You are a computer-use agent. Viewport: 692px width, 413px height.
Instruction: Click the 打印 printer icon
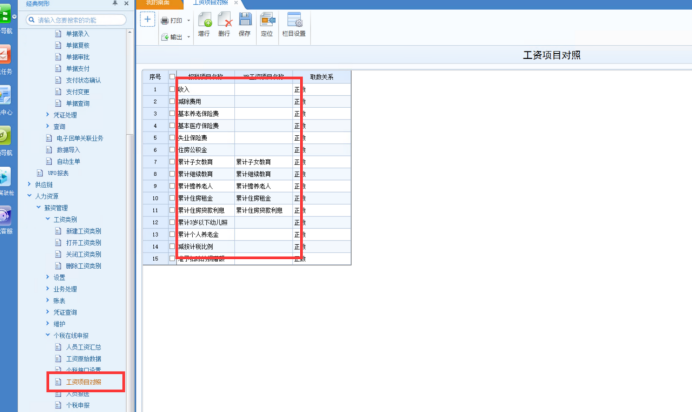tap(165, 21)
